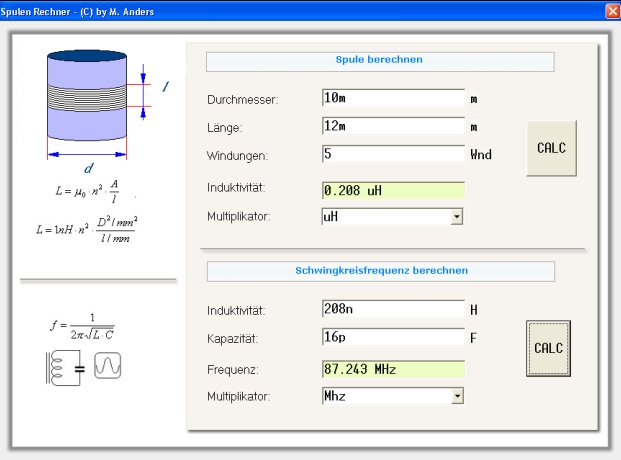Viewport: 621px width, 460px height.
Task: Click the oscilloscope sine wave icon
Action: point(108,366)
